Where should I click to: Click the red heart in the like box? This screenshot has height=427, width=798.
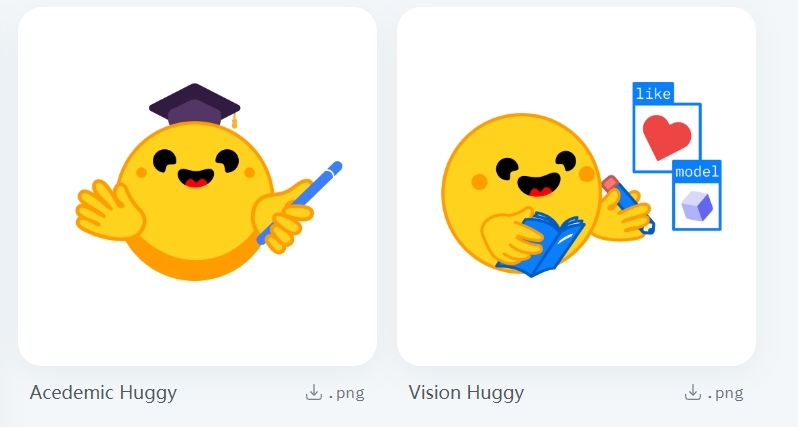666,136
